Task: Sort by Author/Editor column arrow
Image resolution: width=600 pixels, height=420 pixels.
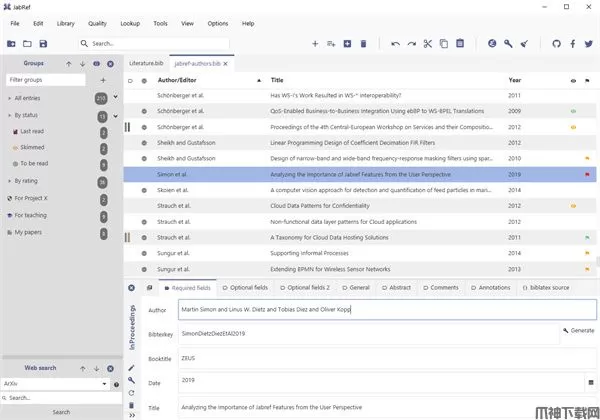Action: 259,80
